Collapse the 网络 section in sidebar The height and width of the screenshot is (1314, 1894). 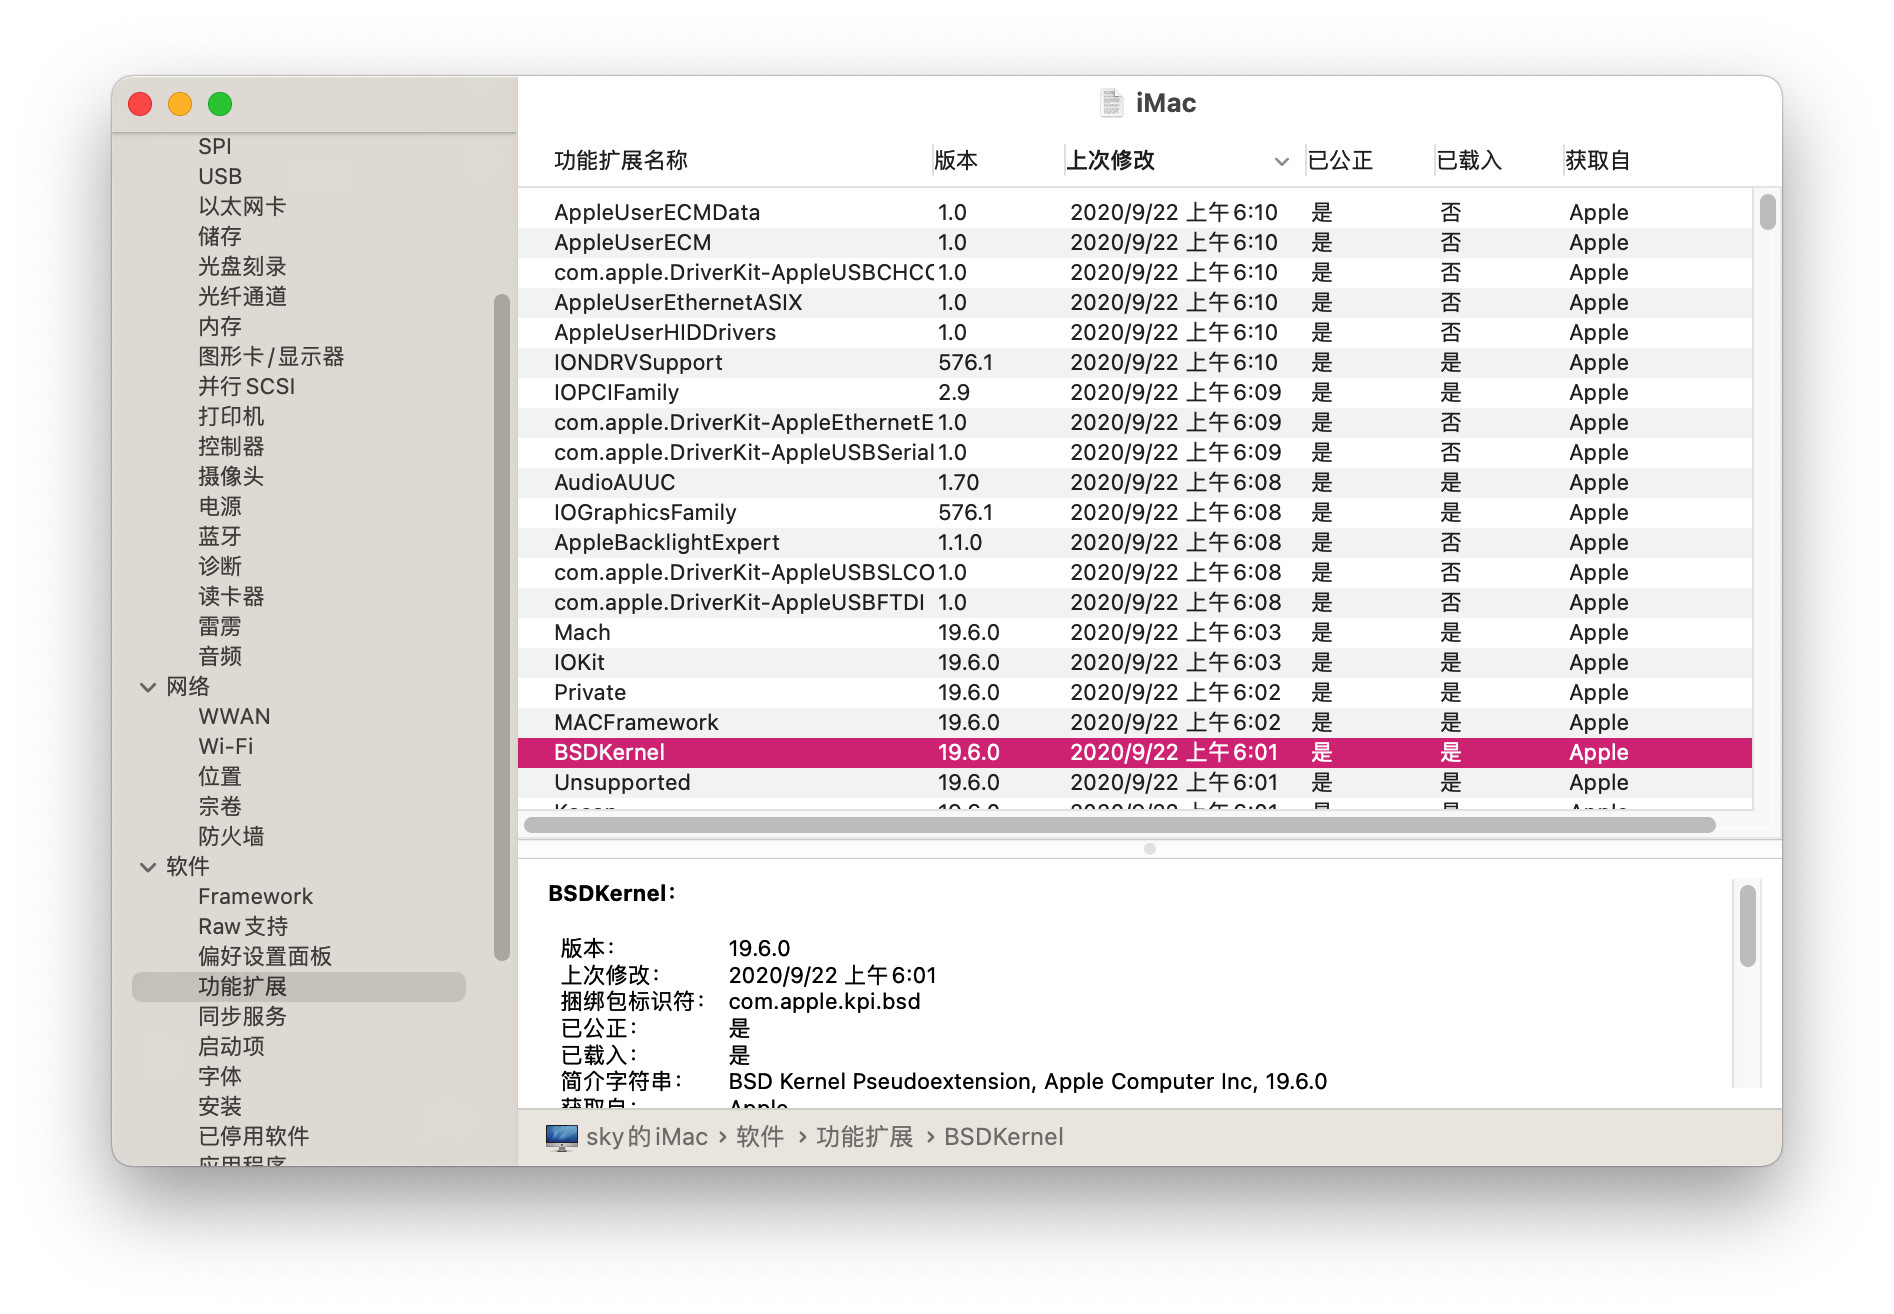(148, 687)
